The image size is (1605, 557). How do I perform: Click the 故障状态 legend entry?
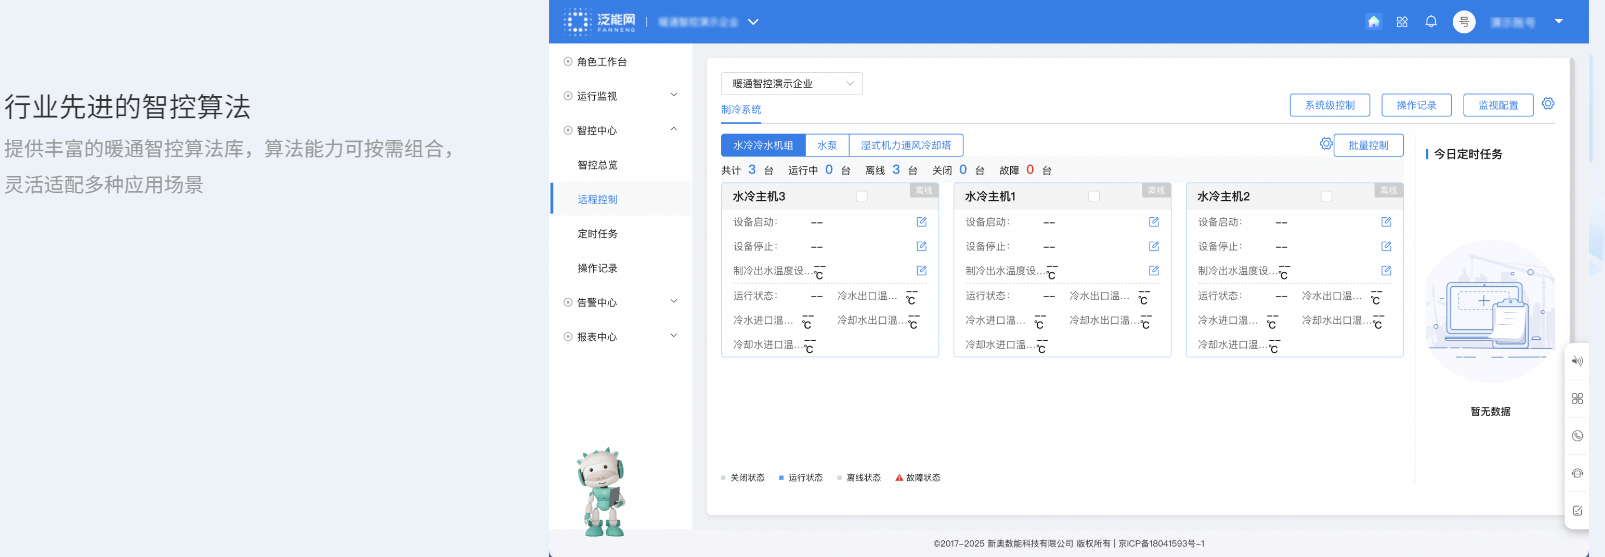coord(918,478)
